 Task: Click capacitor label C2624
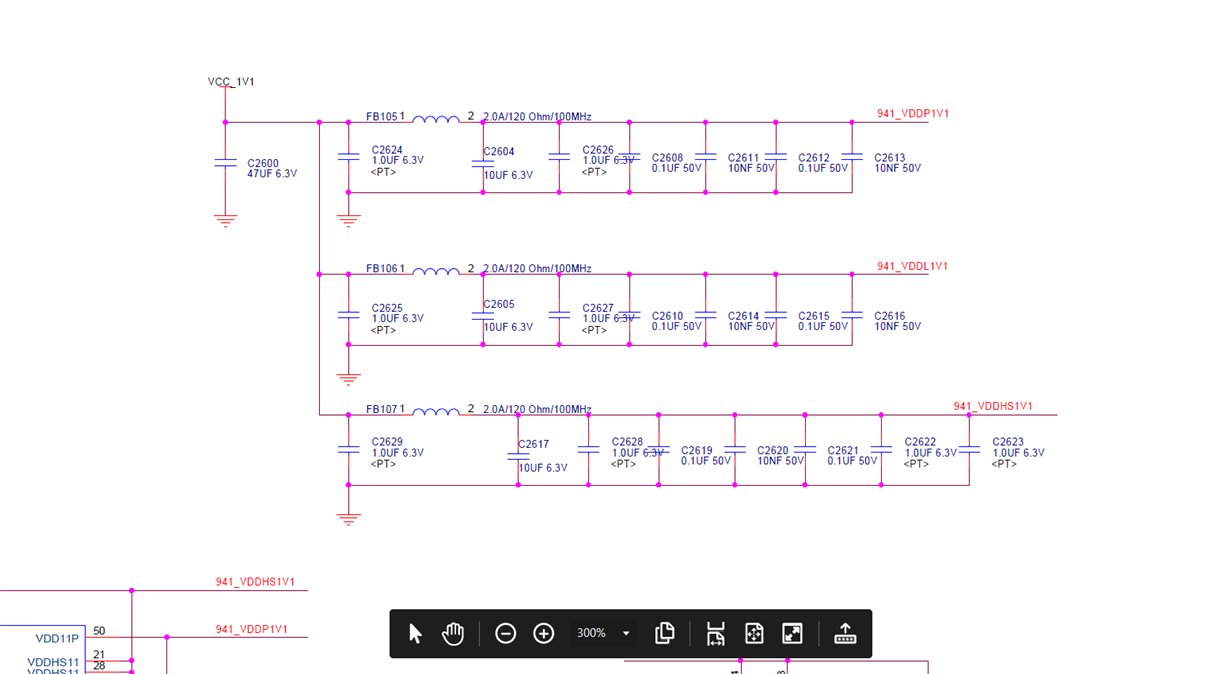(387, 150)
